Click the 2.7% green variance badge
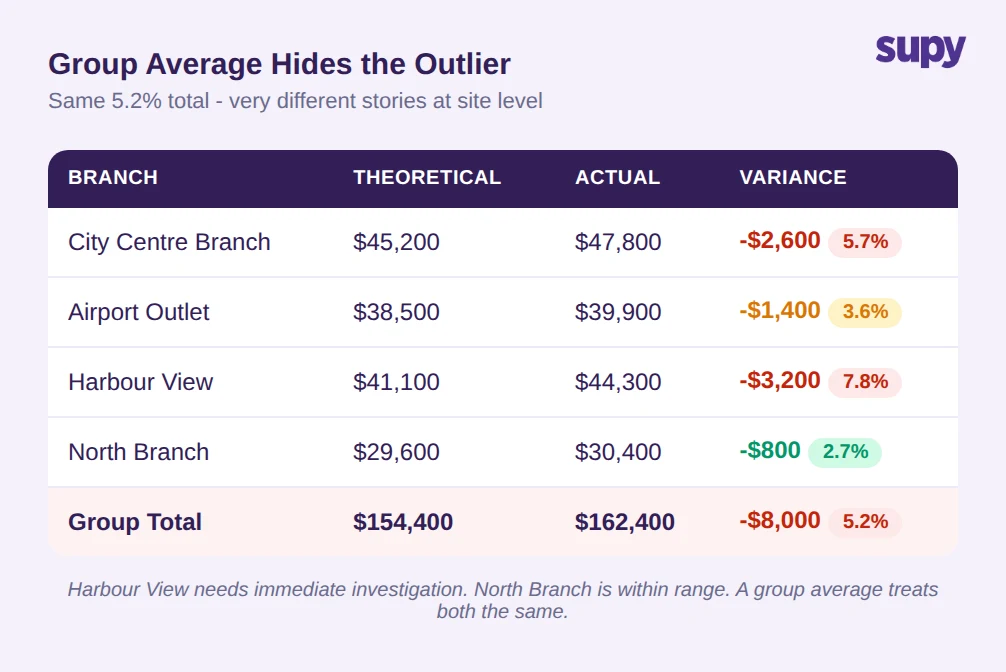The height and width of the screenshot is (672, 1006). click(845, 452)
